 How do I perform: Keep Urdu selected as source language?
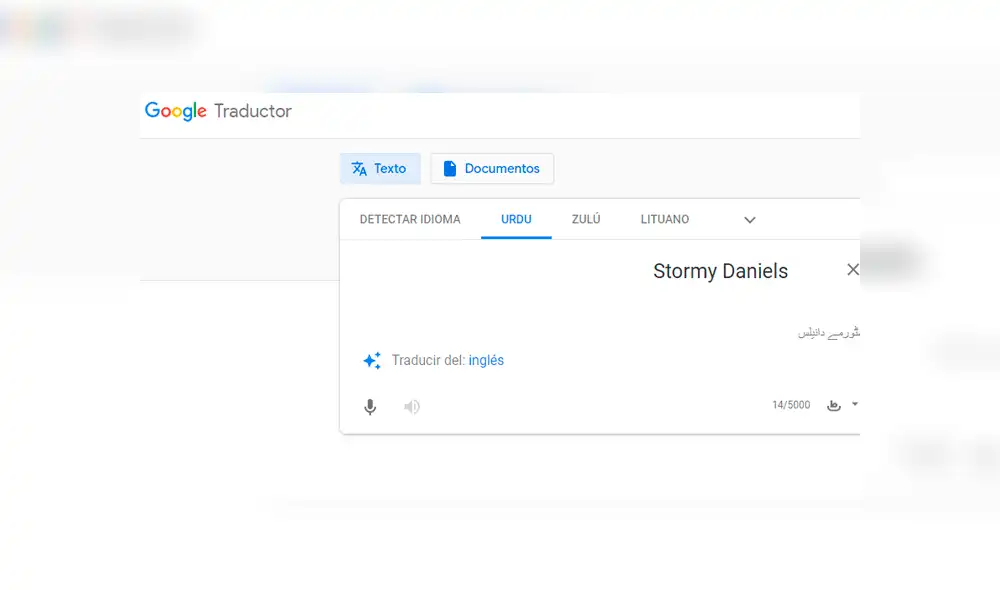point(516,219)
